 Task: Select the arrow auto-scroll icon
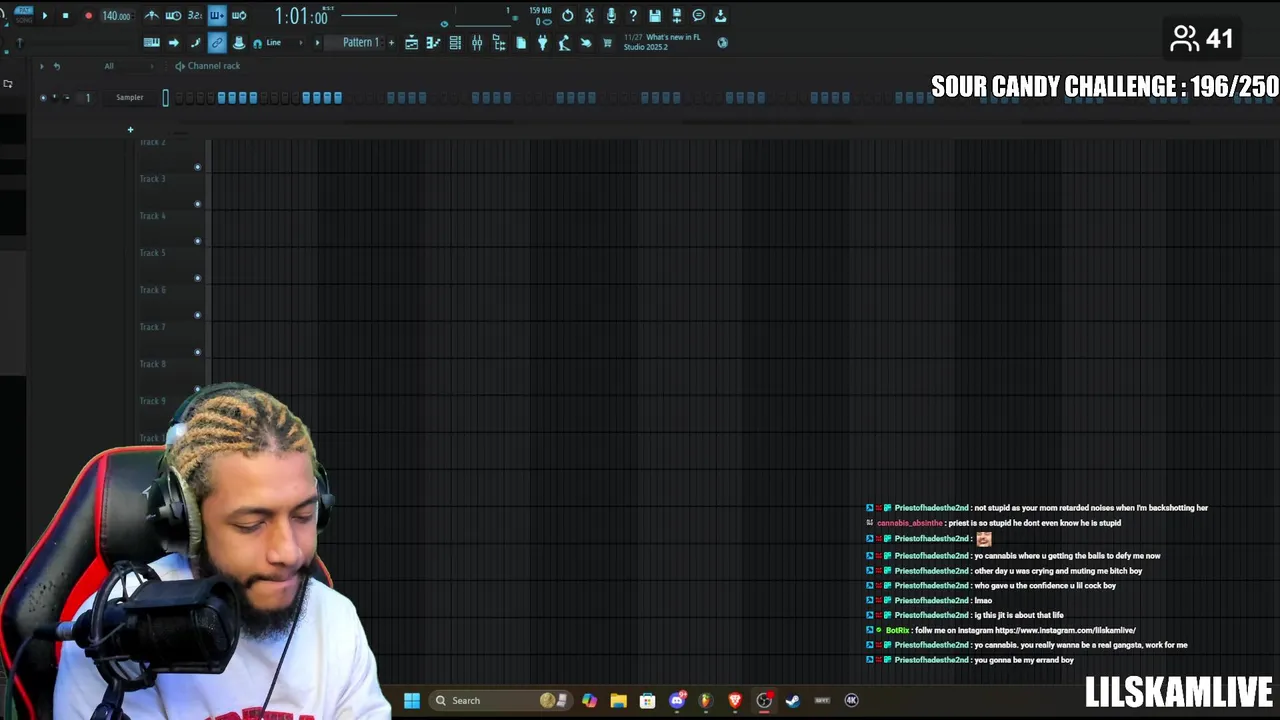coord(173,43)
